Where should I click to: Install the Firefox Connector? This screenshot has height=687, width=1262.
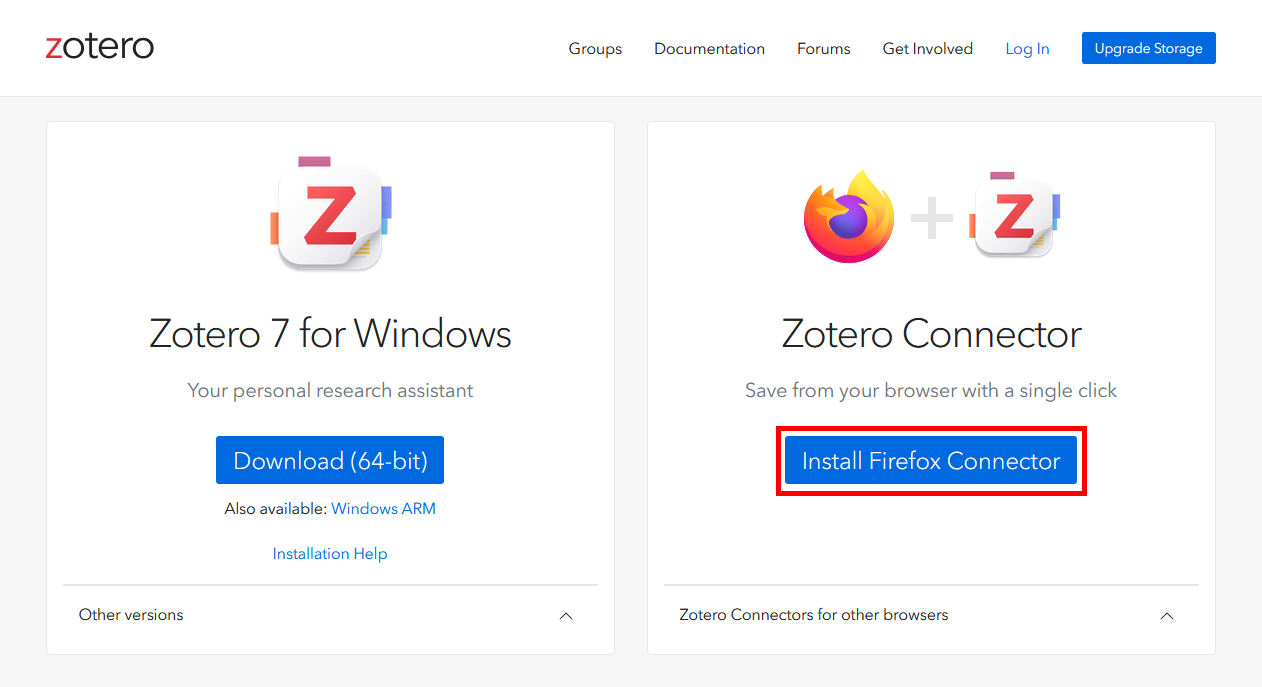pos(931,461)
